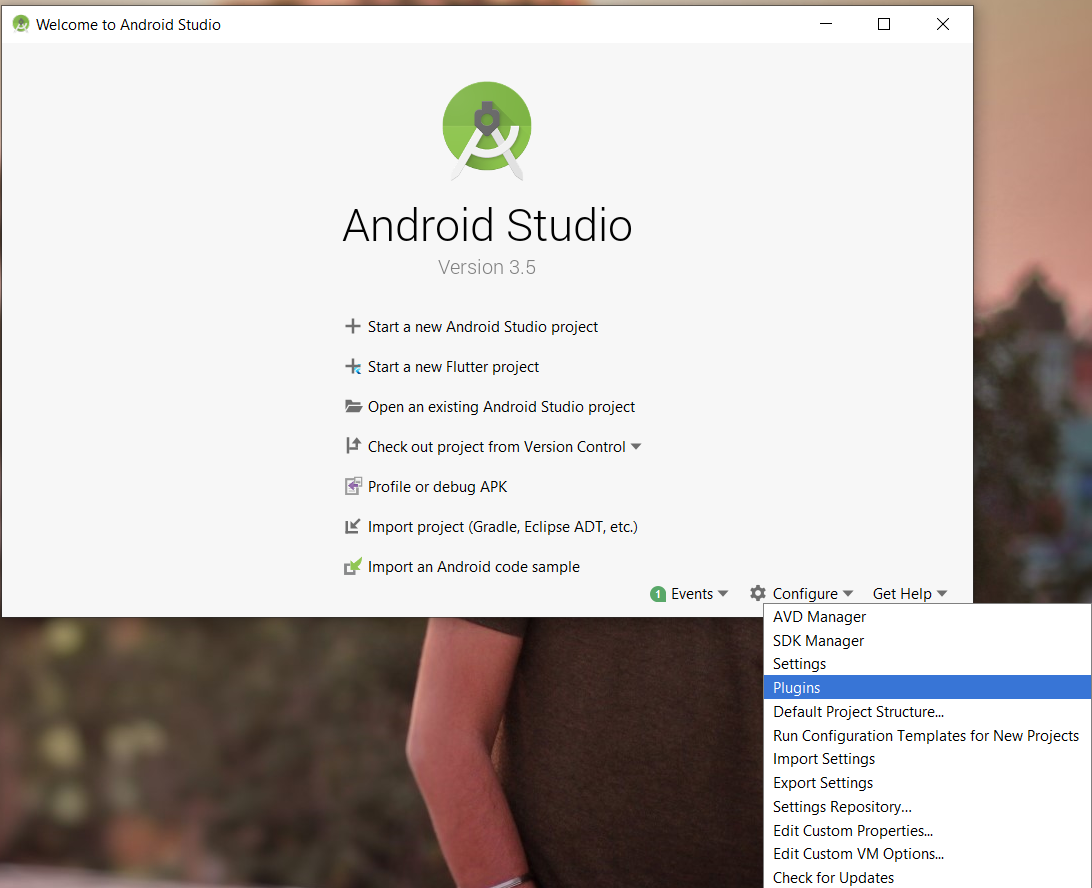Click the Android Studio logo image
This screenshot has height=888, width=1092.
pyautogui.click(x=487, y=130)
